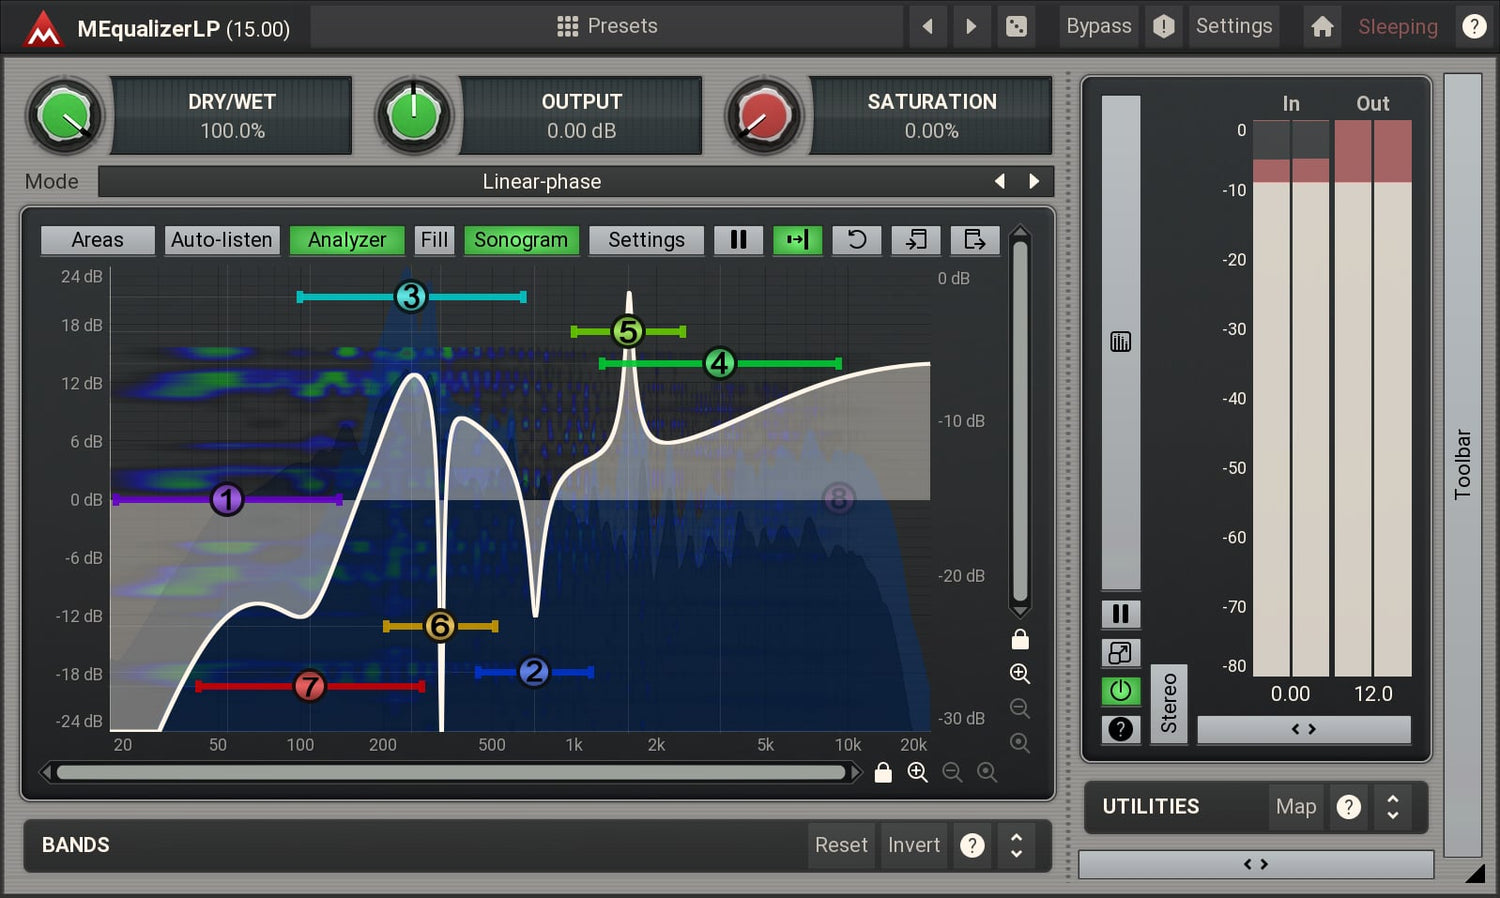Expand the Bands panel with the arrows

pos(1016,845)
